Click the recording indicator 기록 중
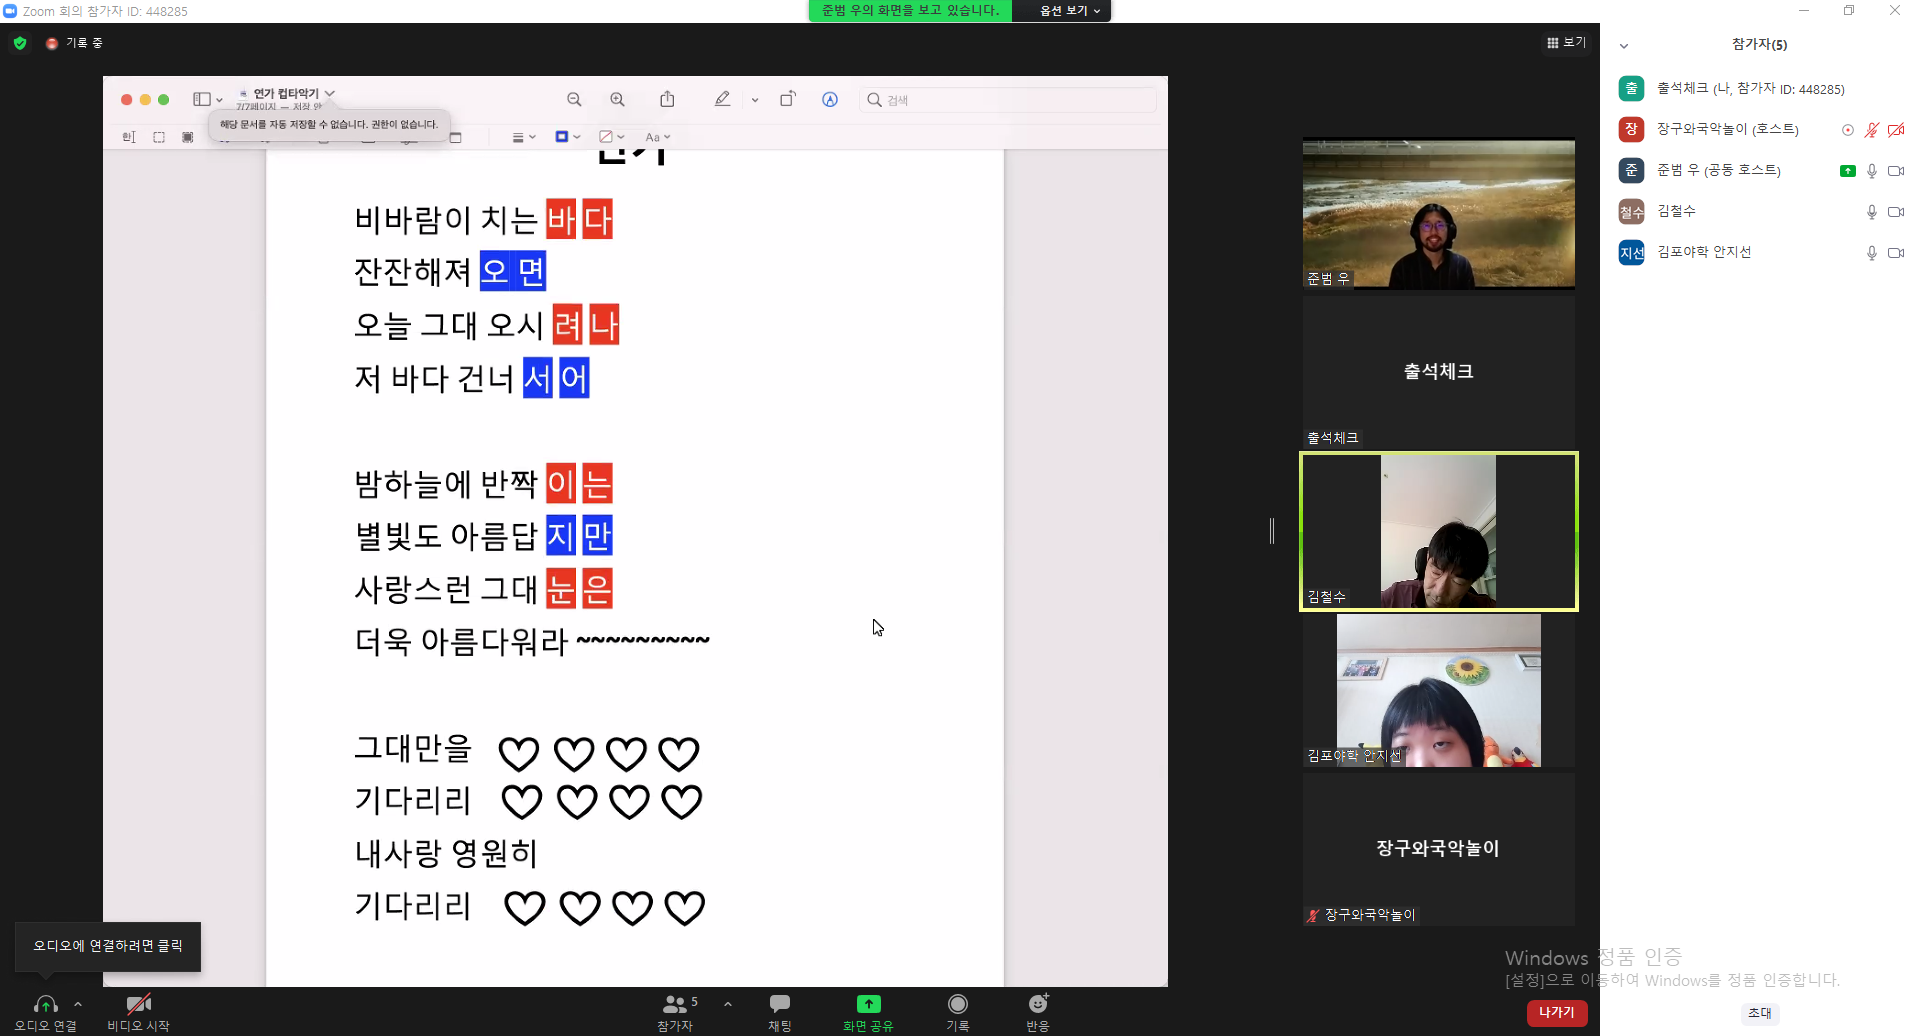Screen dimensions: 1920x1036 point(76,43)
